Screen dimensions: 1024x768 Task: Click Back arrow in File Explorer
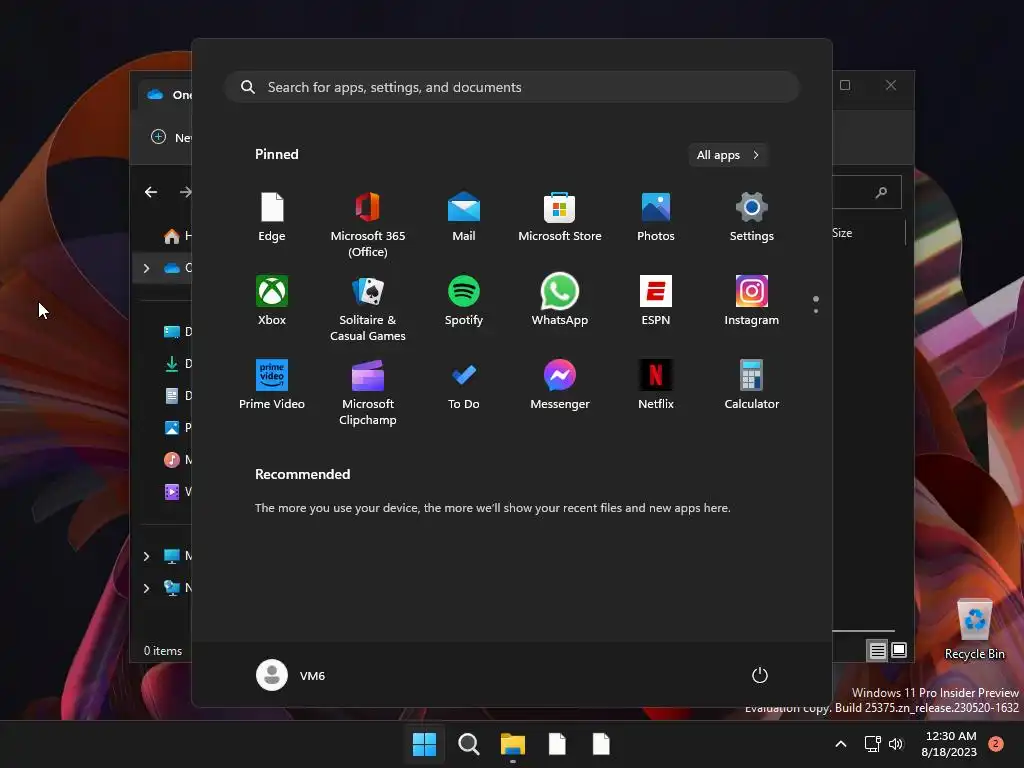(151, 192)
